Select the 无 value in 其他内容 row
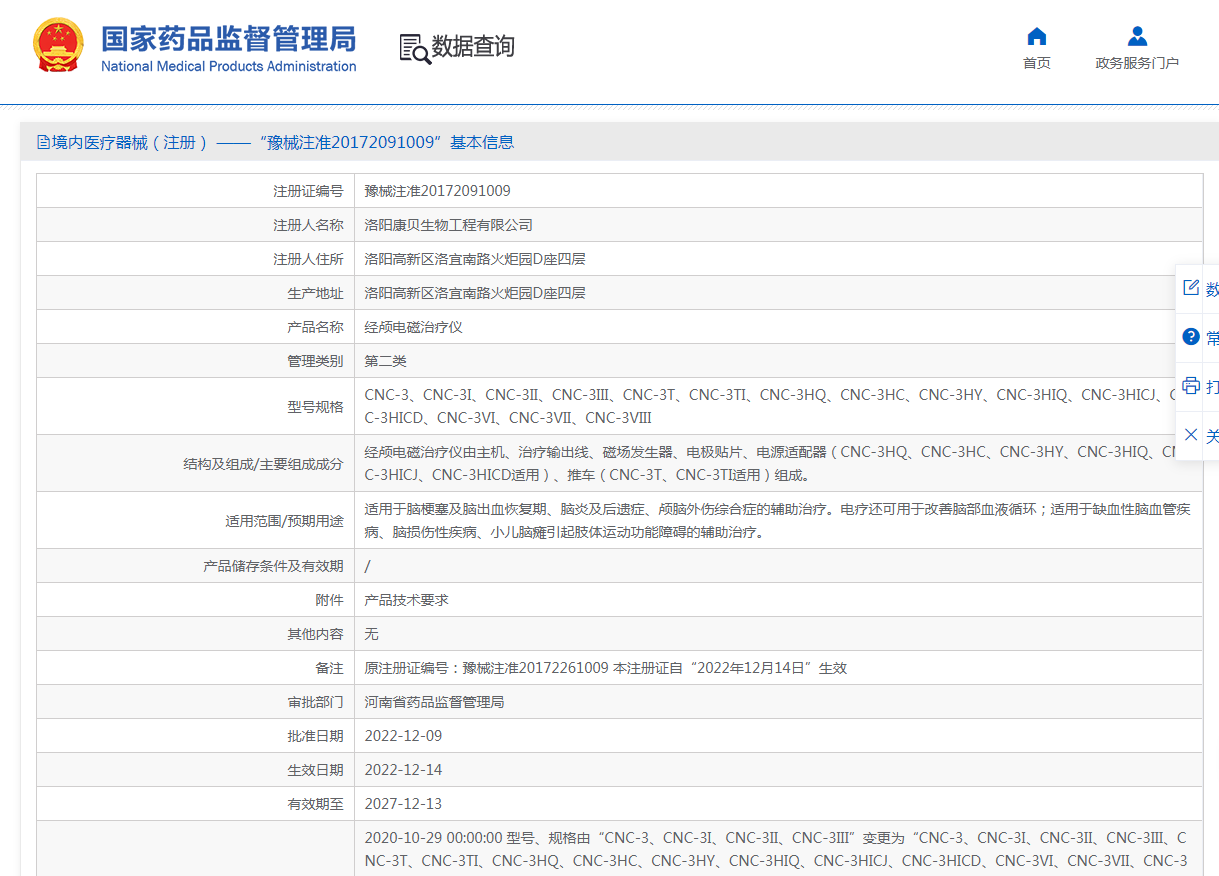 [x=371, y=634]
